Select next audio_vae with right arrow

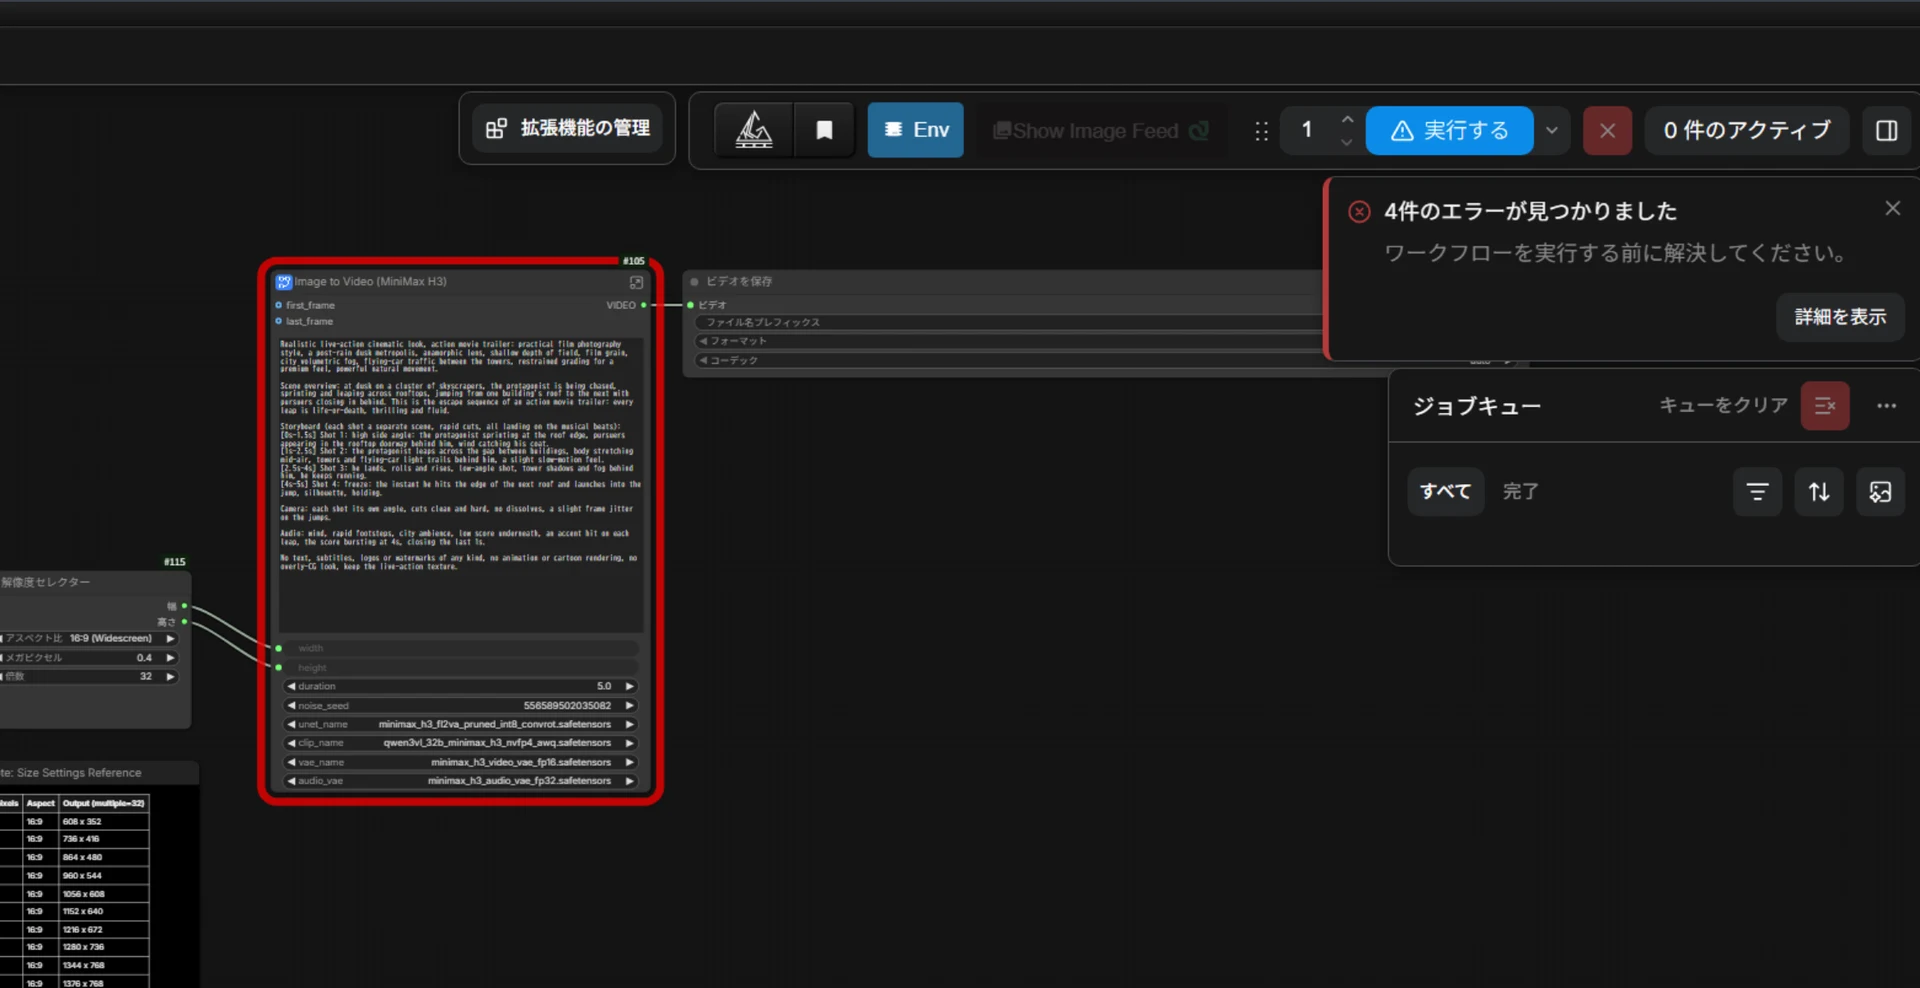630,781
